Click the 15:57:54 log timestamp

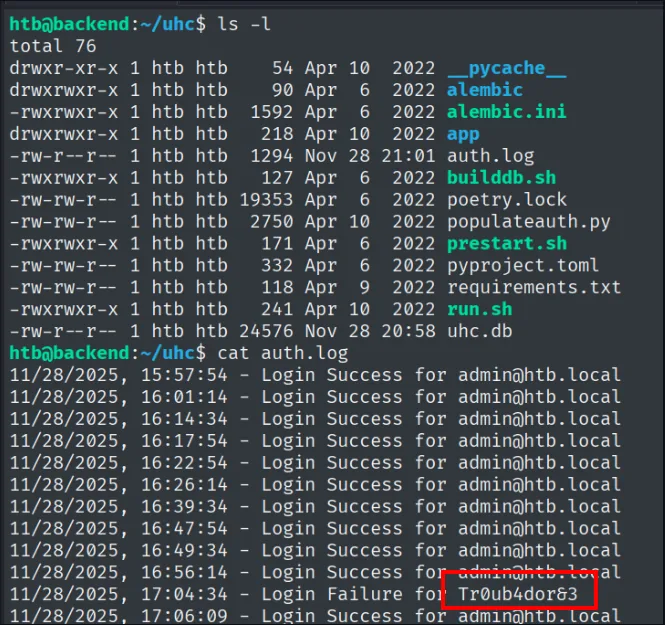pyautogui.click(x=184, y=375)
